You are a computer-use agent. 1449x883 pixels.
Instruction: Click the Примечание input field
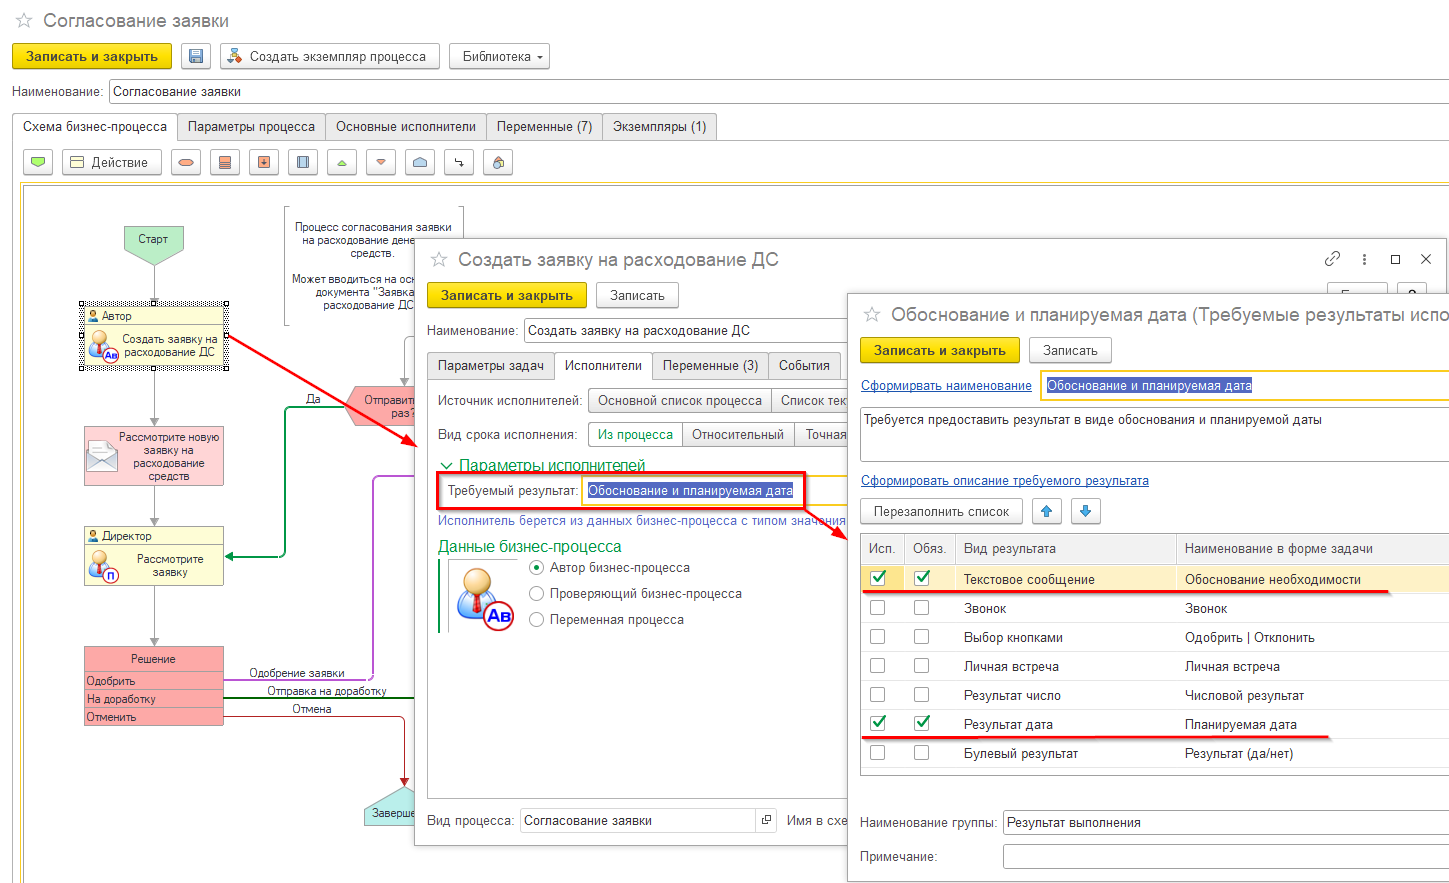(1226, 857)
